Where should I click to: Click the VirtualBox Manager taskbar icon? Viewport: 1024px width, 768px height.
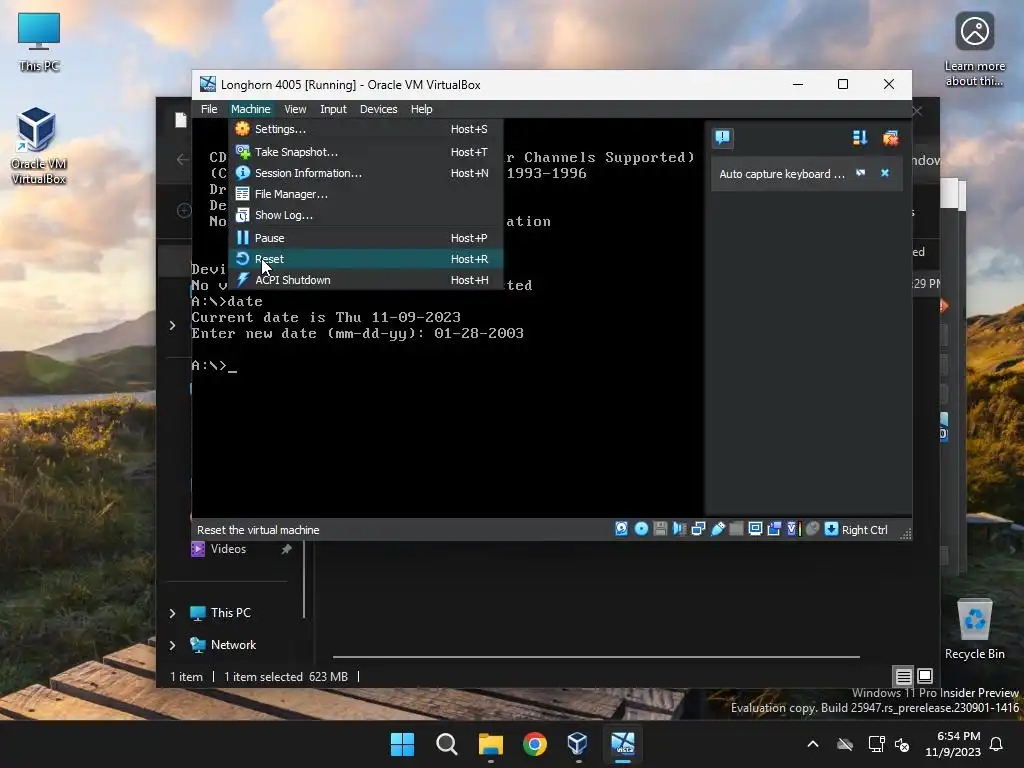(x=578, y=744)
